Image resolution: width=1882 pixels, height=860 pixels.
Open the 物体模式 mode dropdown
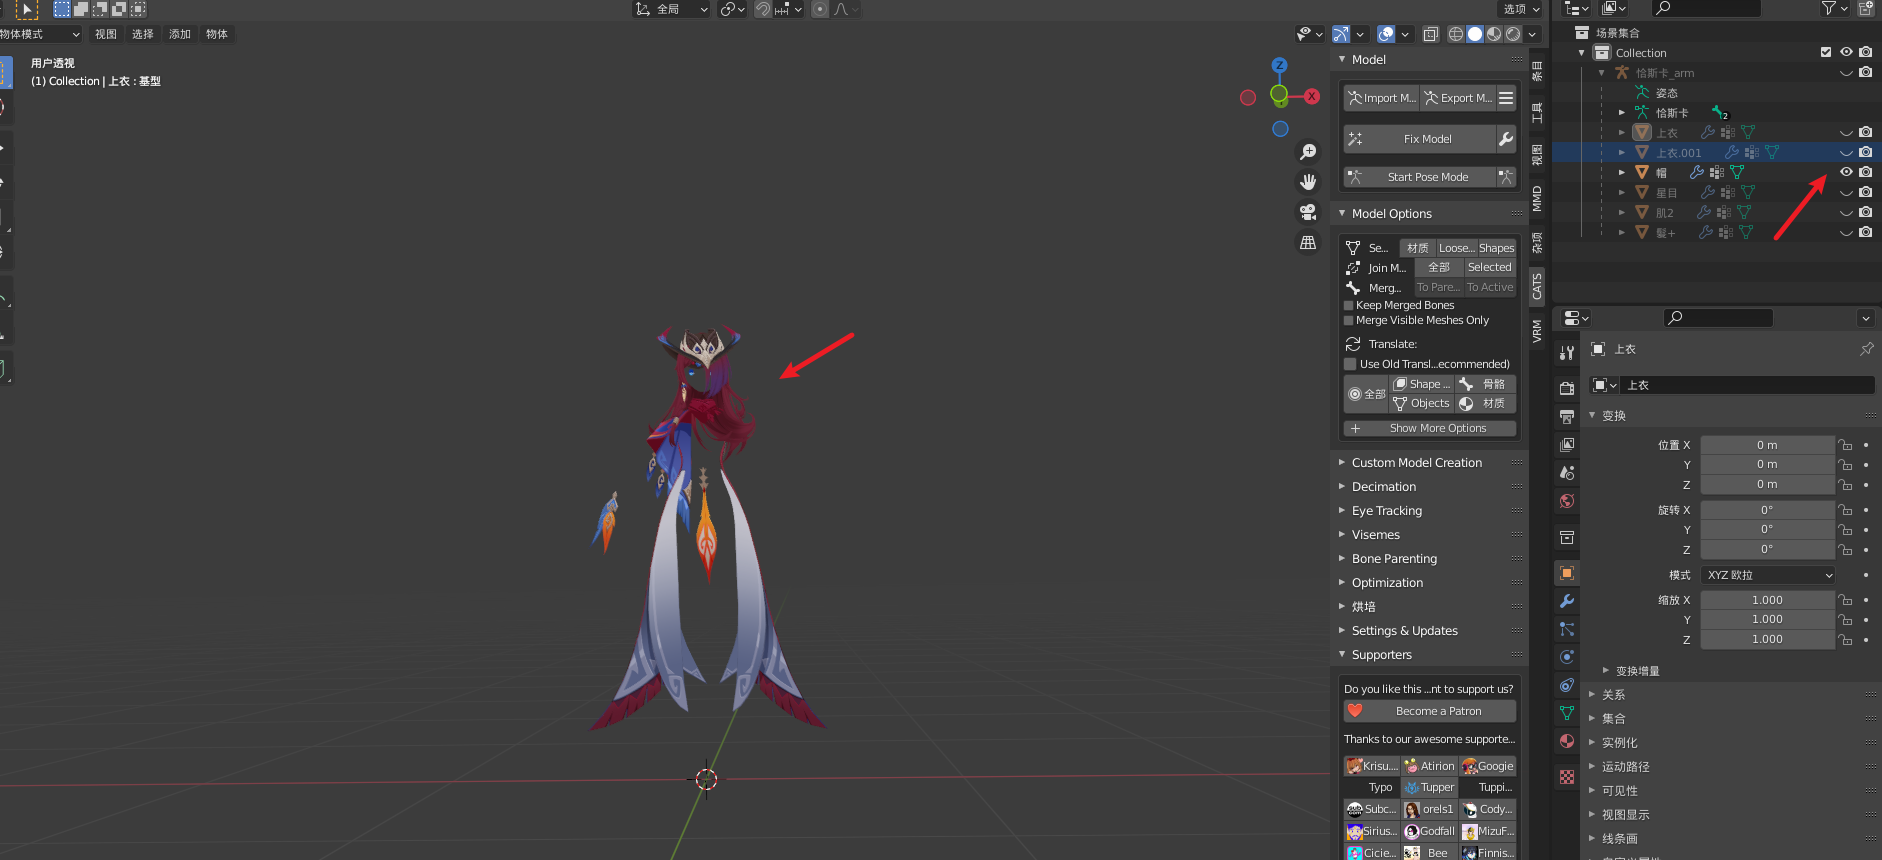[40, 34]
